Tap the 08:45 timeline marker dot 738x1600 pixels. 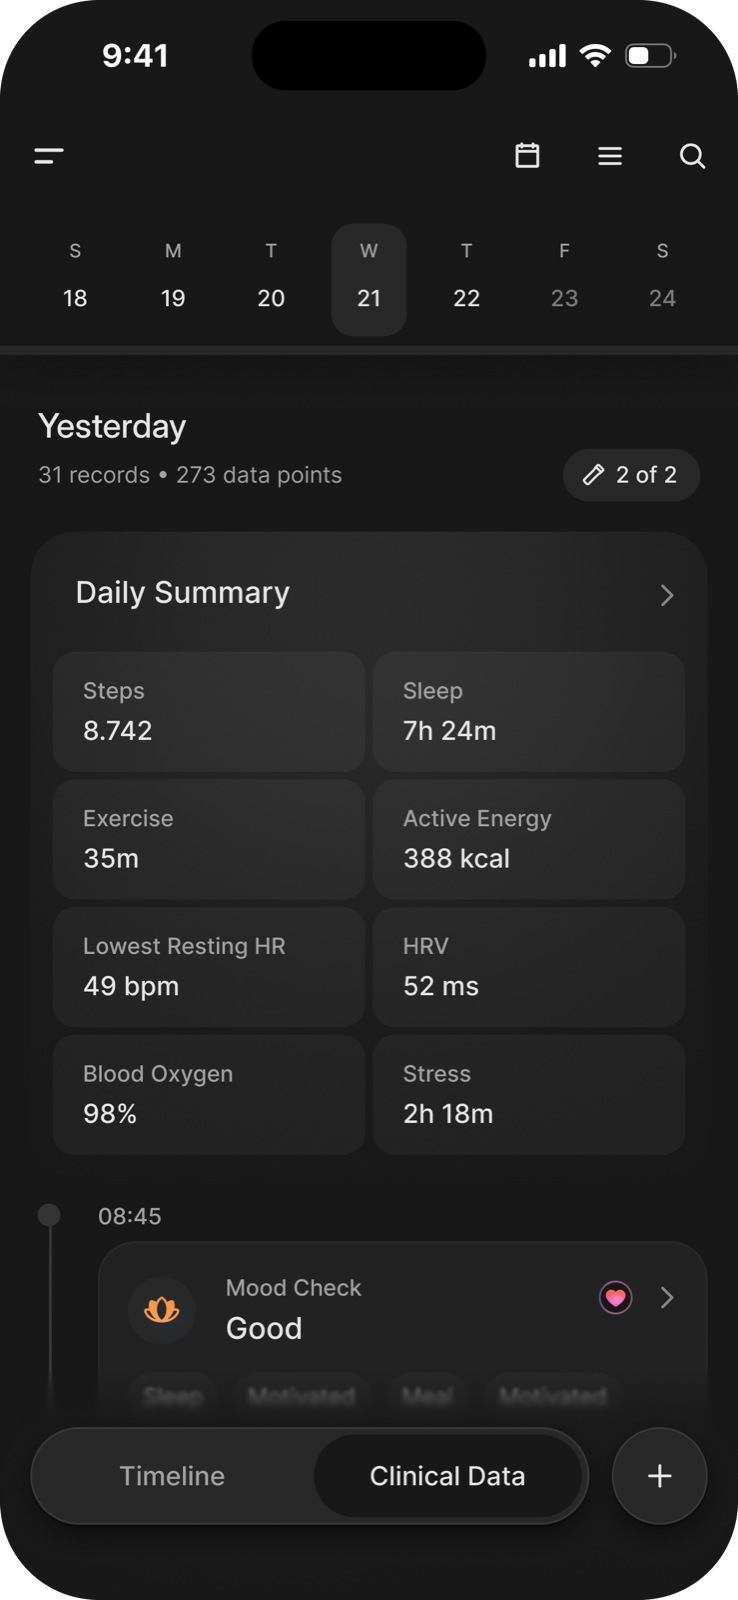[49, 1215]
